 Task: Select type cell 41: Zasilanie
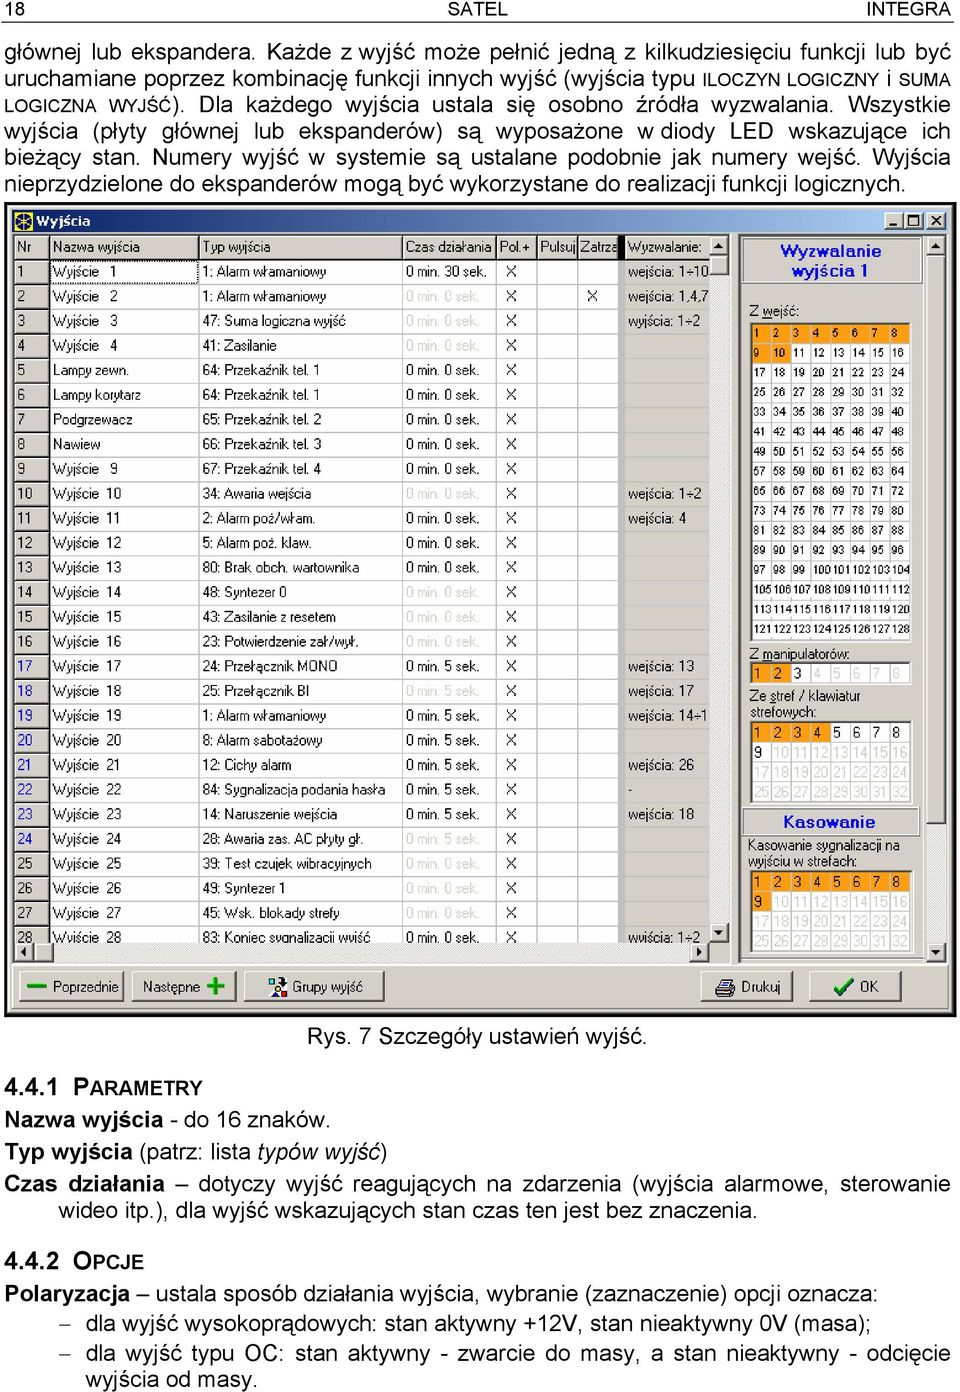pos(300,345)
